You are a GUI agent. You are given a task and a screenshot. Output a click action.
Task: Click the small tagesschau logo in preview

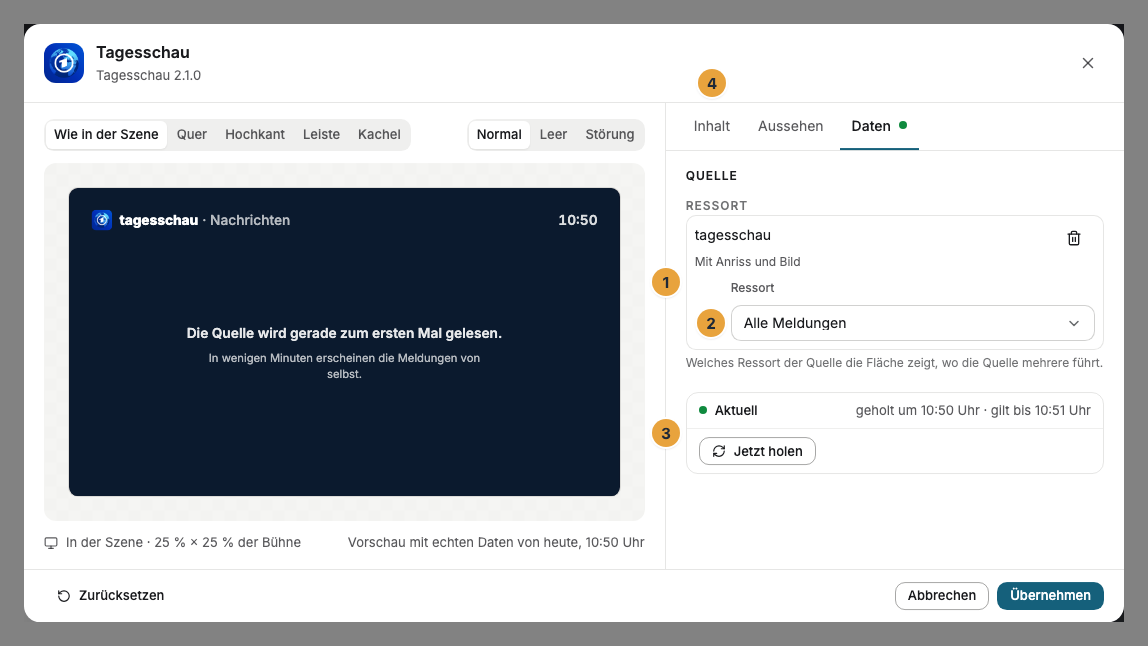[x=102, y=220]
